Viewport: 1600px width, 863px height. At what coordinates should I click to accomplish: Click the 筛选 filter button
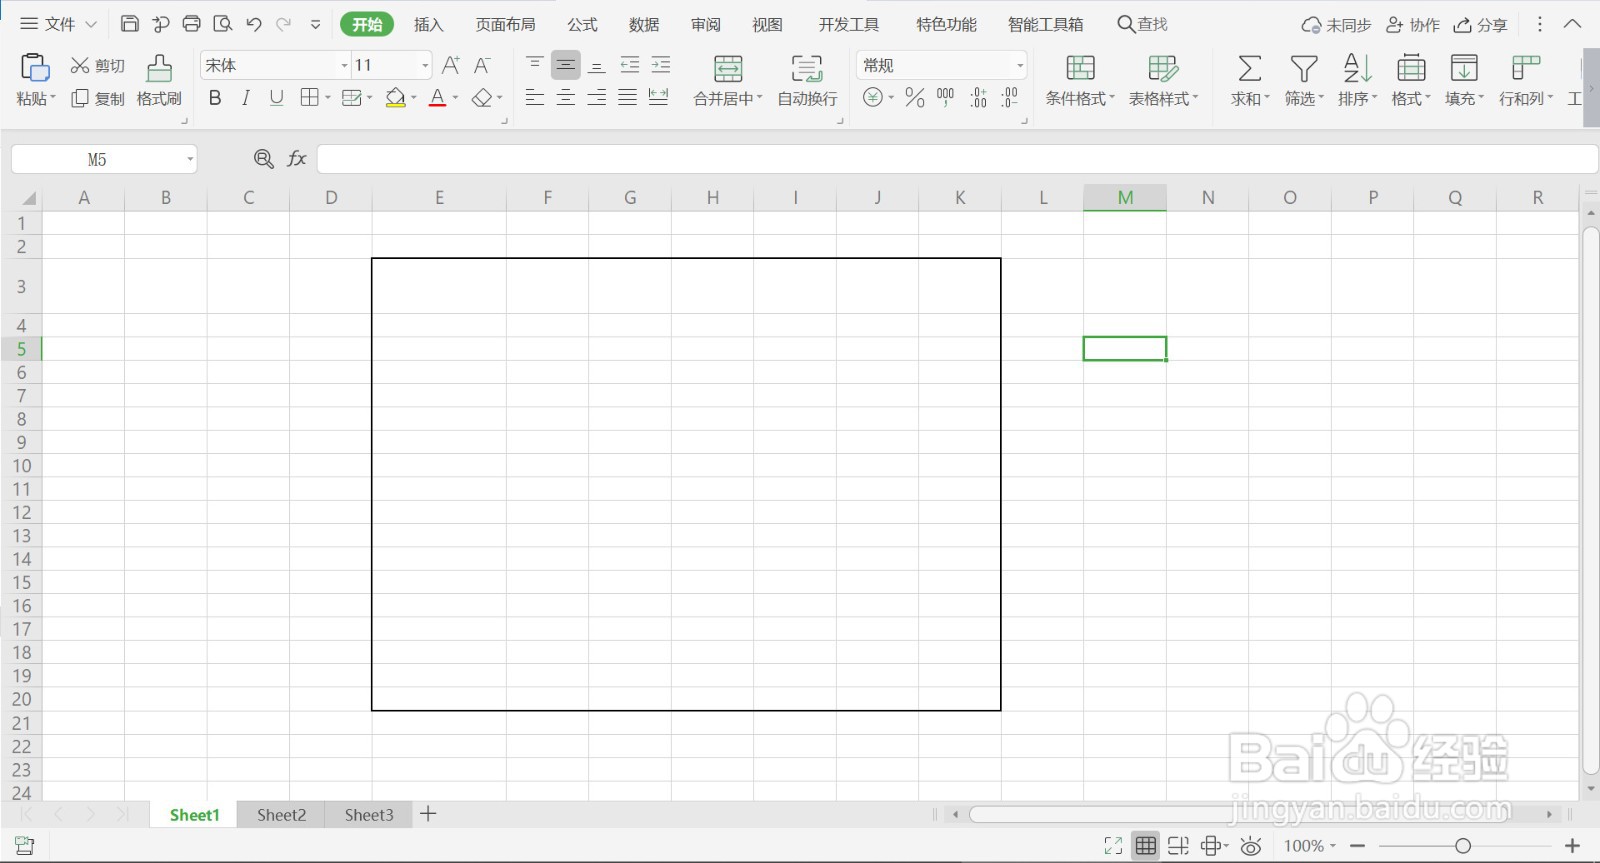click(1304, 81)
